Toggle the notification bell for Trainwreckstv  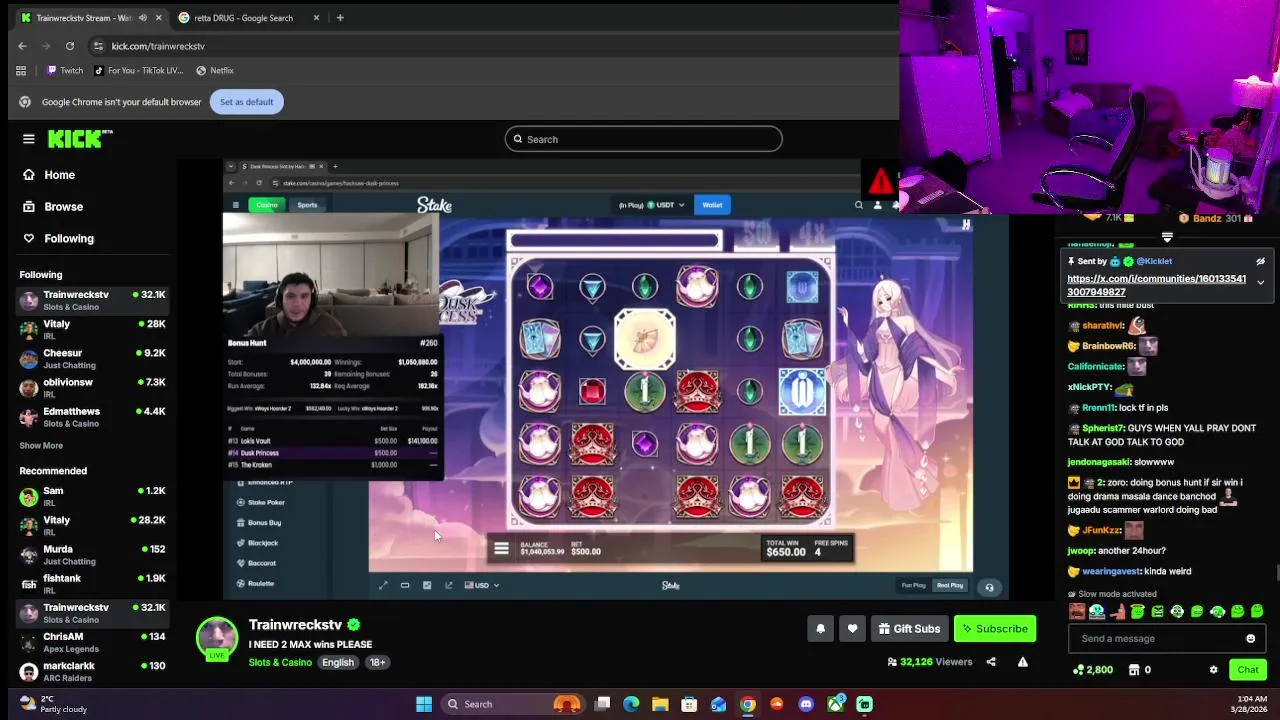pos(820,629)
